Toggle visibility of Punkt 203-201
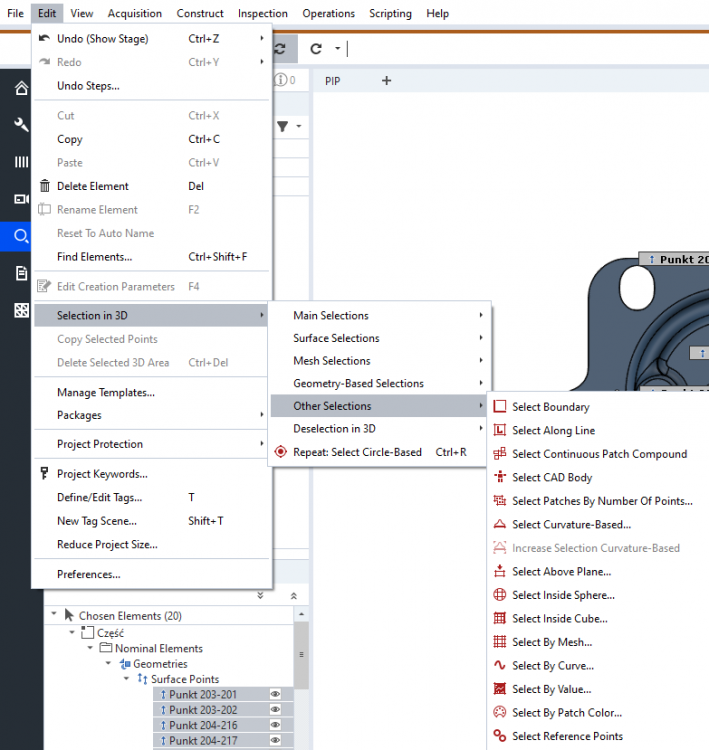The width and height of the screenshot is (709, 750). [x=275, y=694]
